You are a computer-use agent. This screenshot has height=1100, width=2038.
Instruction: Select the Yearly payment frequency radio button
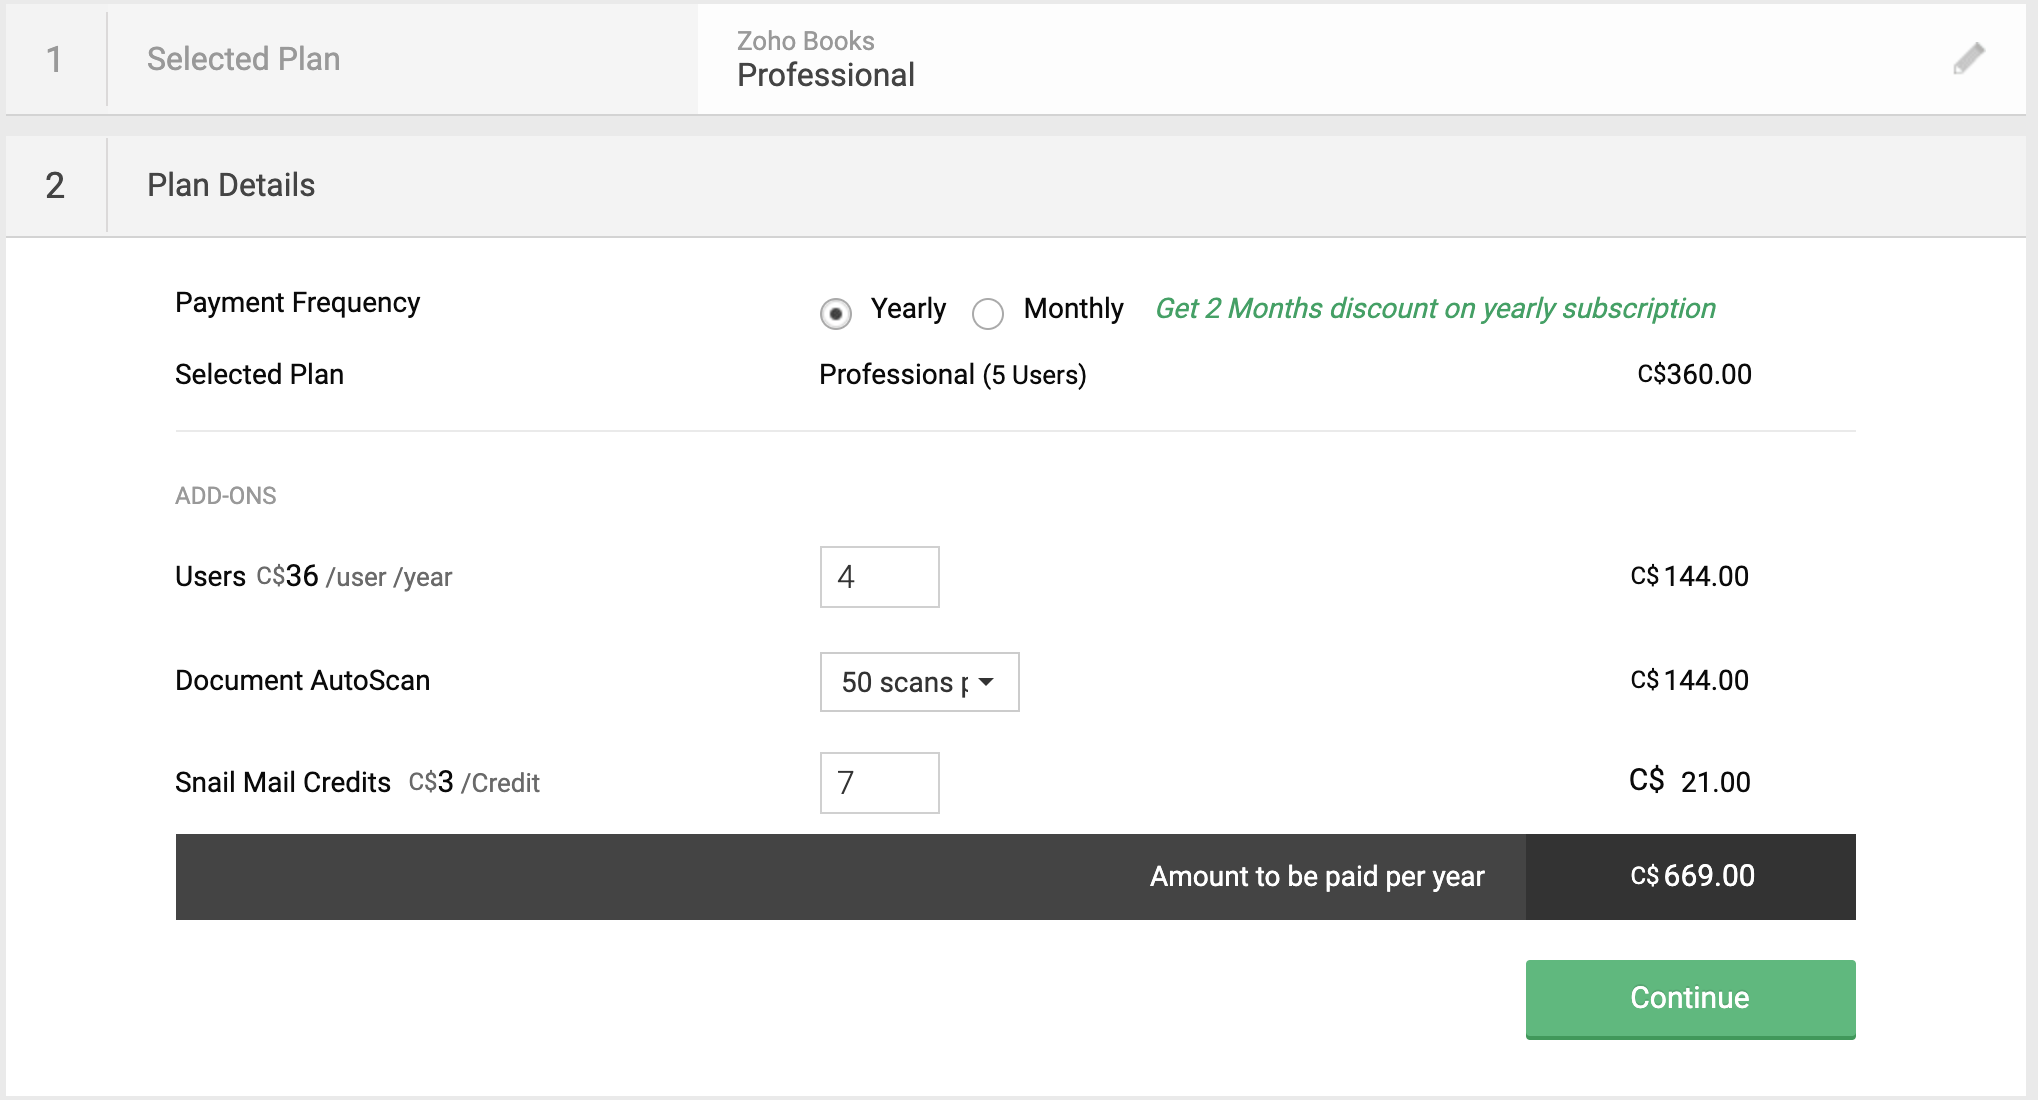[x=836, y=314]
